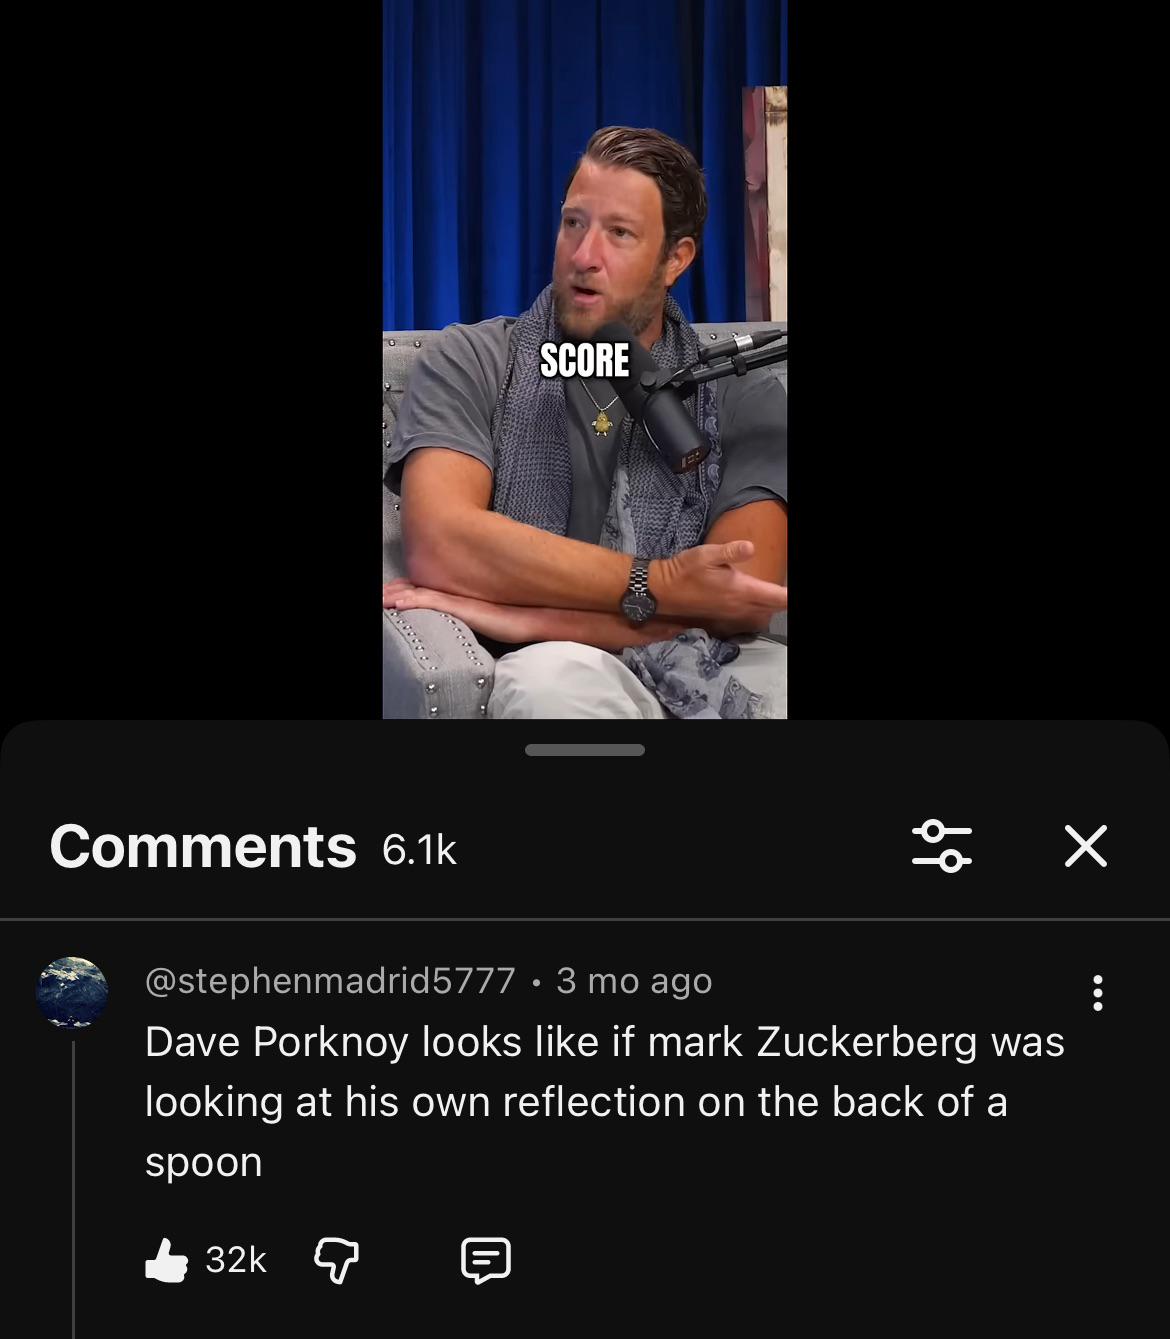Close the Comments panel with the X
The width and height of the screenshot is (1170, 1339).
pos(1086,846)
